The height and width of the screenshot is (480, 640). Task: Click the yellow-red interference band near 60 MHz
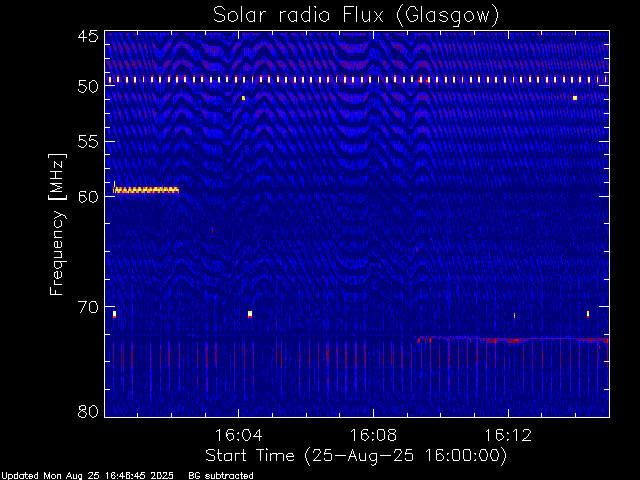[146, 190]
